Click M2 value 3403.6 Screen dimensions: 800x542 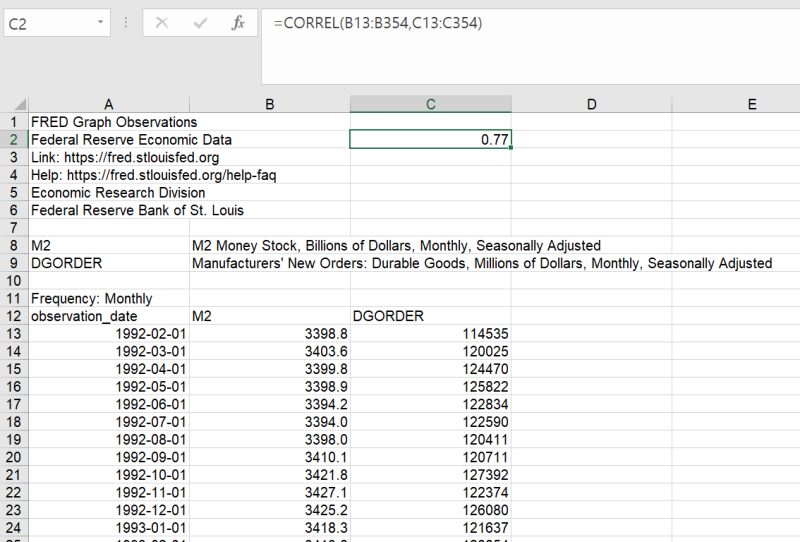pos(270,352)
